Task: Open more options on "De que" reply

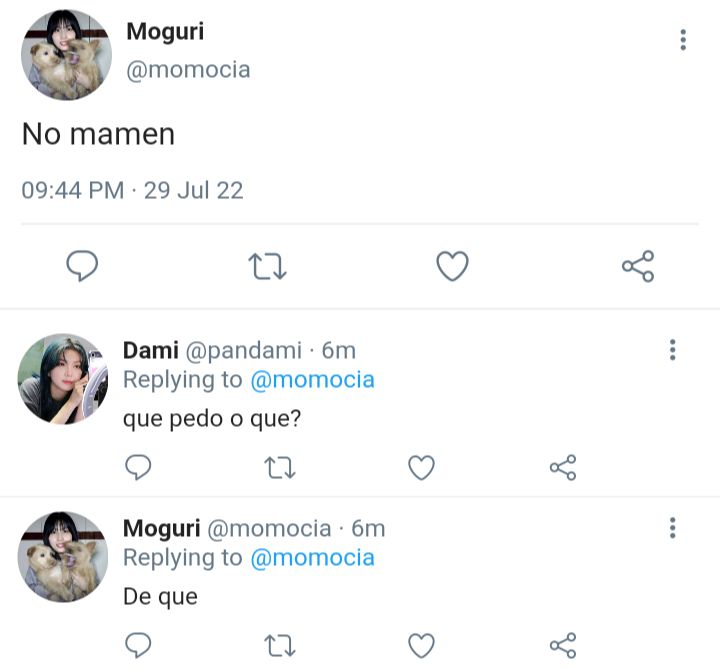Action: [x=673, y=528]
